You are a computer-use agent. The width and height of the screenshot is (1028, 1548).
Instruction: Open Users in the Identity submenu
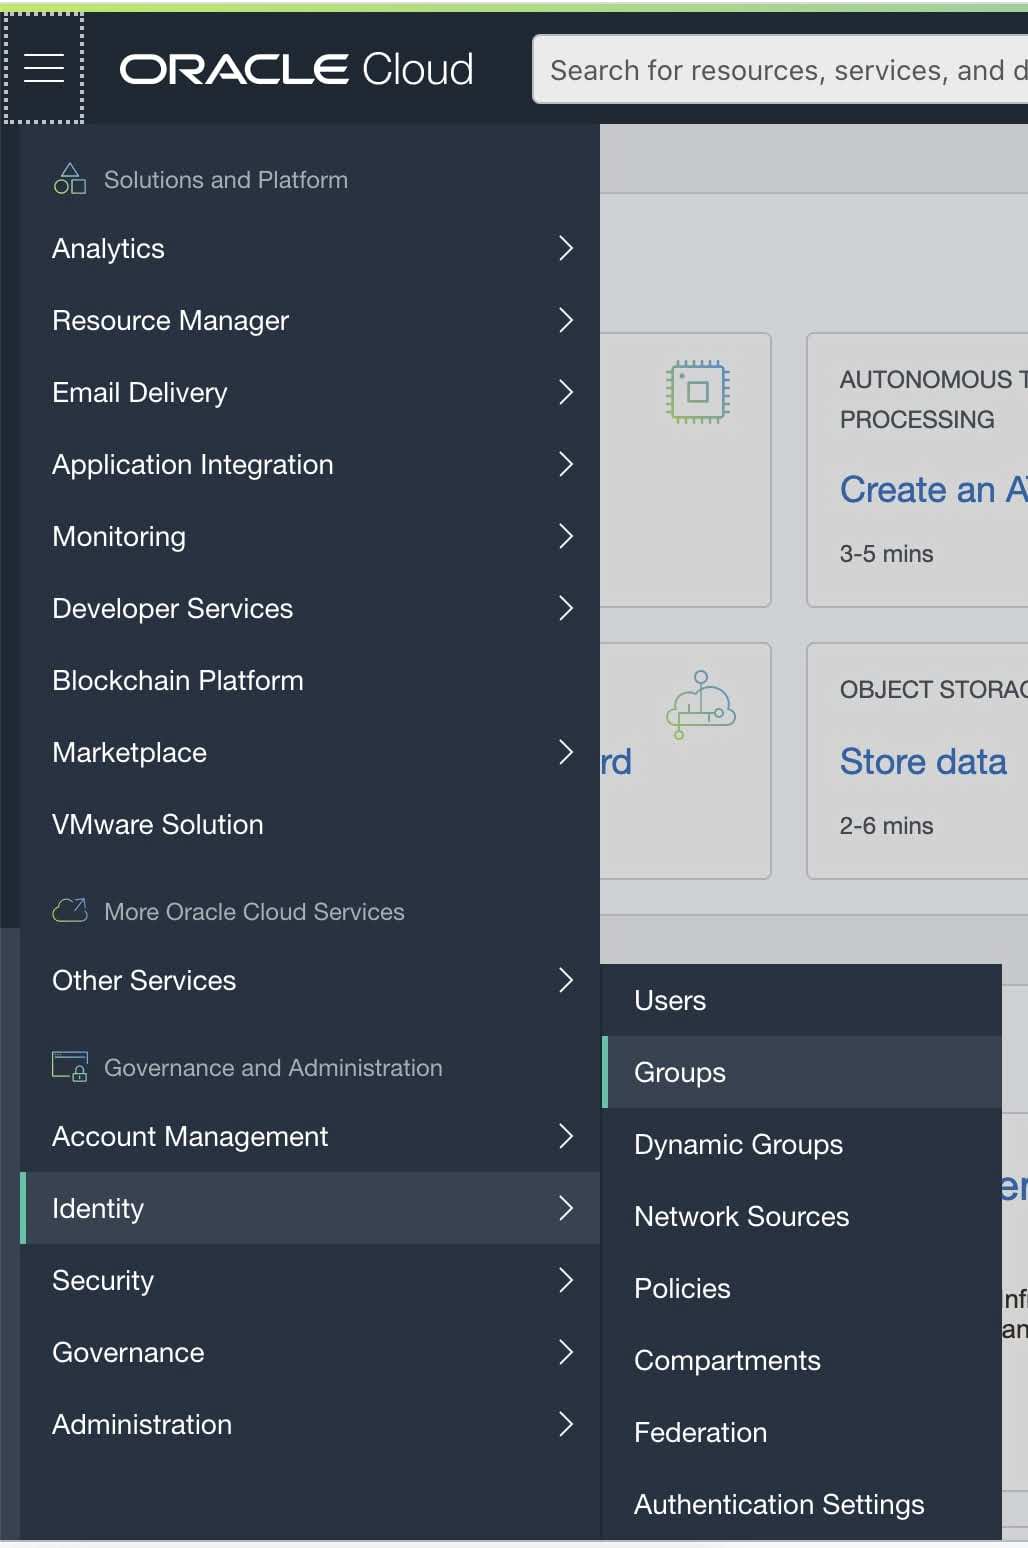[802, 1000]
